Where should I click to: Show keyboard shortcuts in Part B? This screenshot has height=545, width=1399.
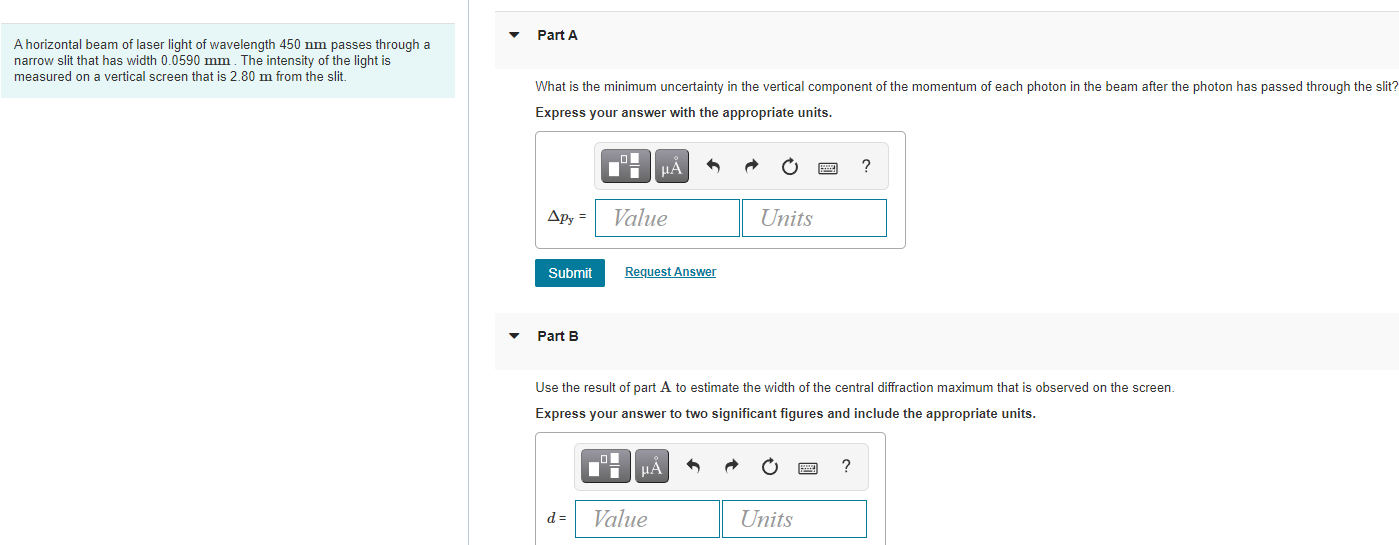808,467
